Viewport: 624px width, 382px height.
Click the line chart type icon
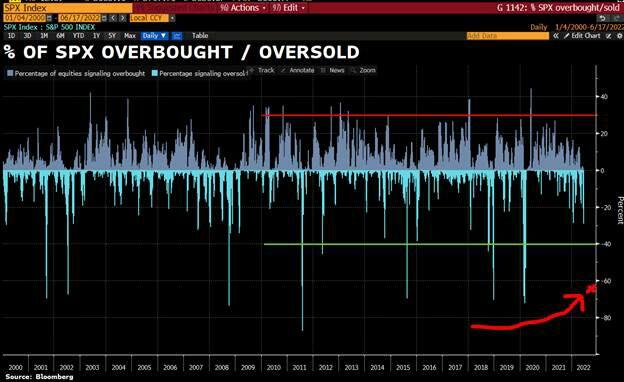click(x=177, y=36)
